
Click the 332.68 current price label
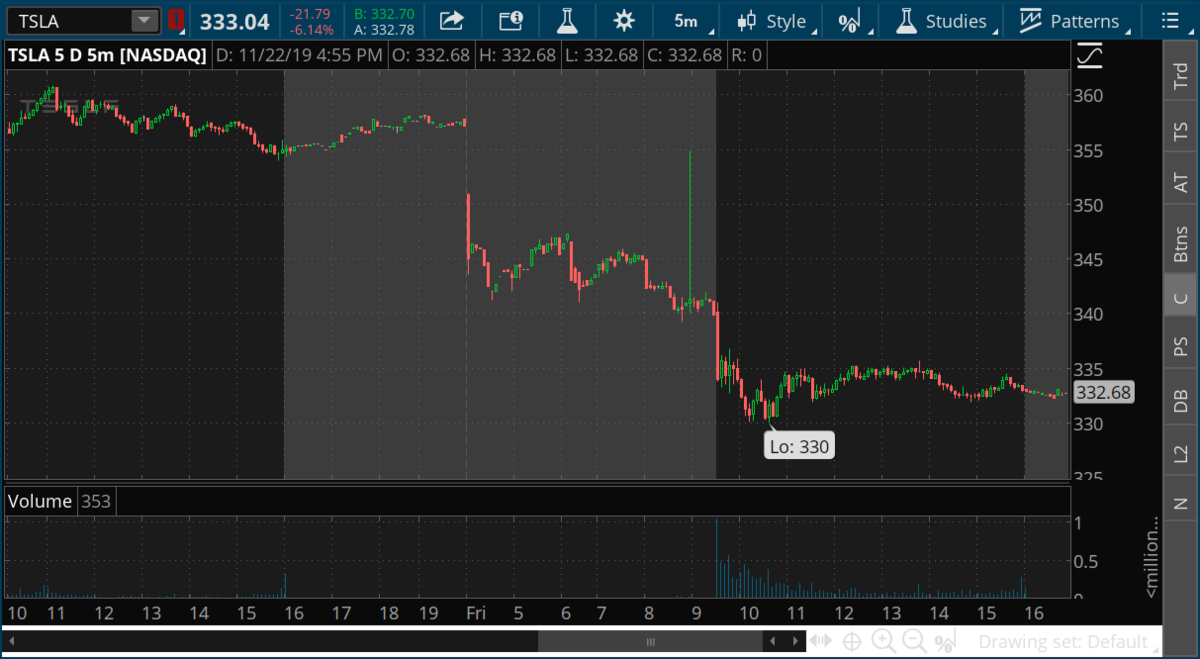[1103, 393]
